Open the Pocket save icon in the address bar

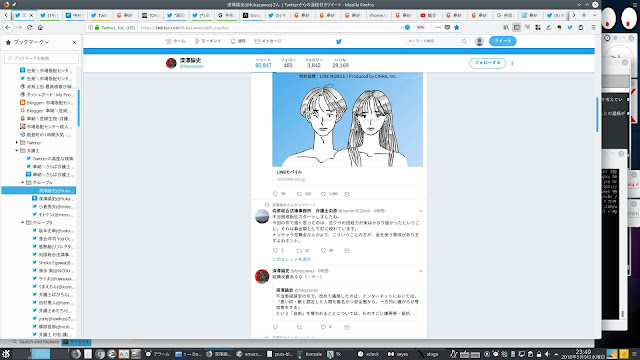[447, 27]
